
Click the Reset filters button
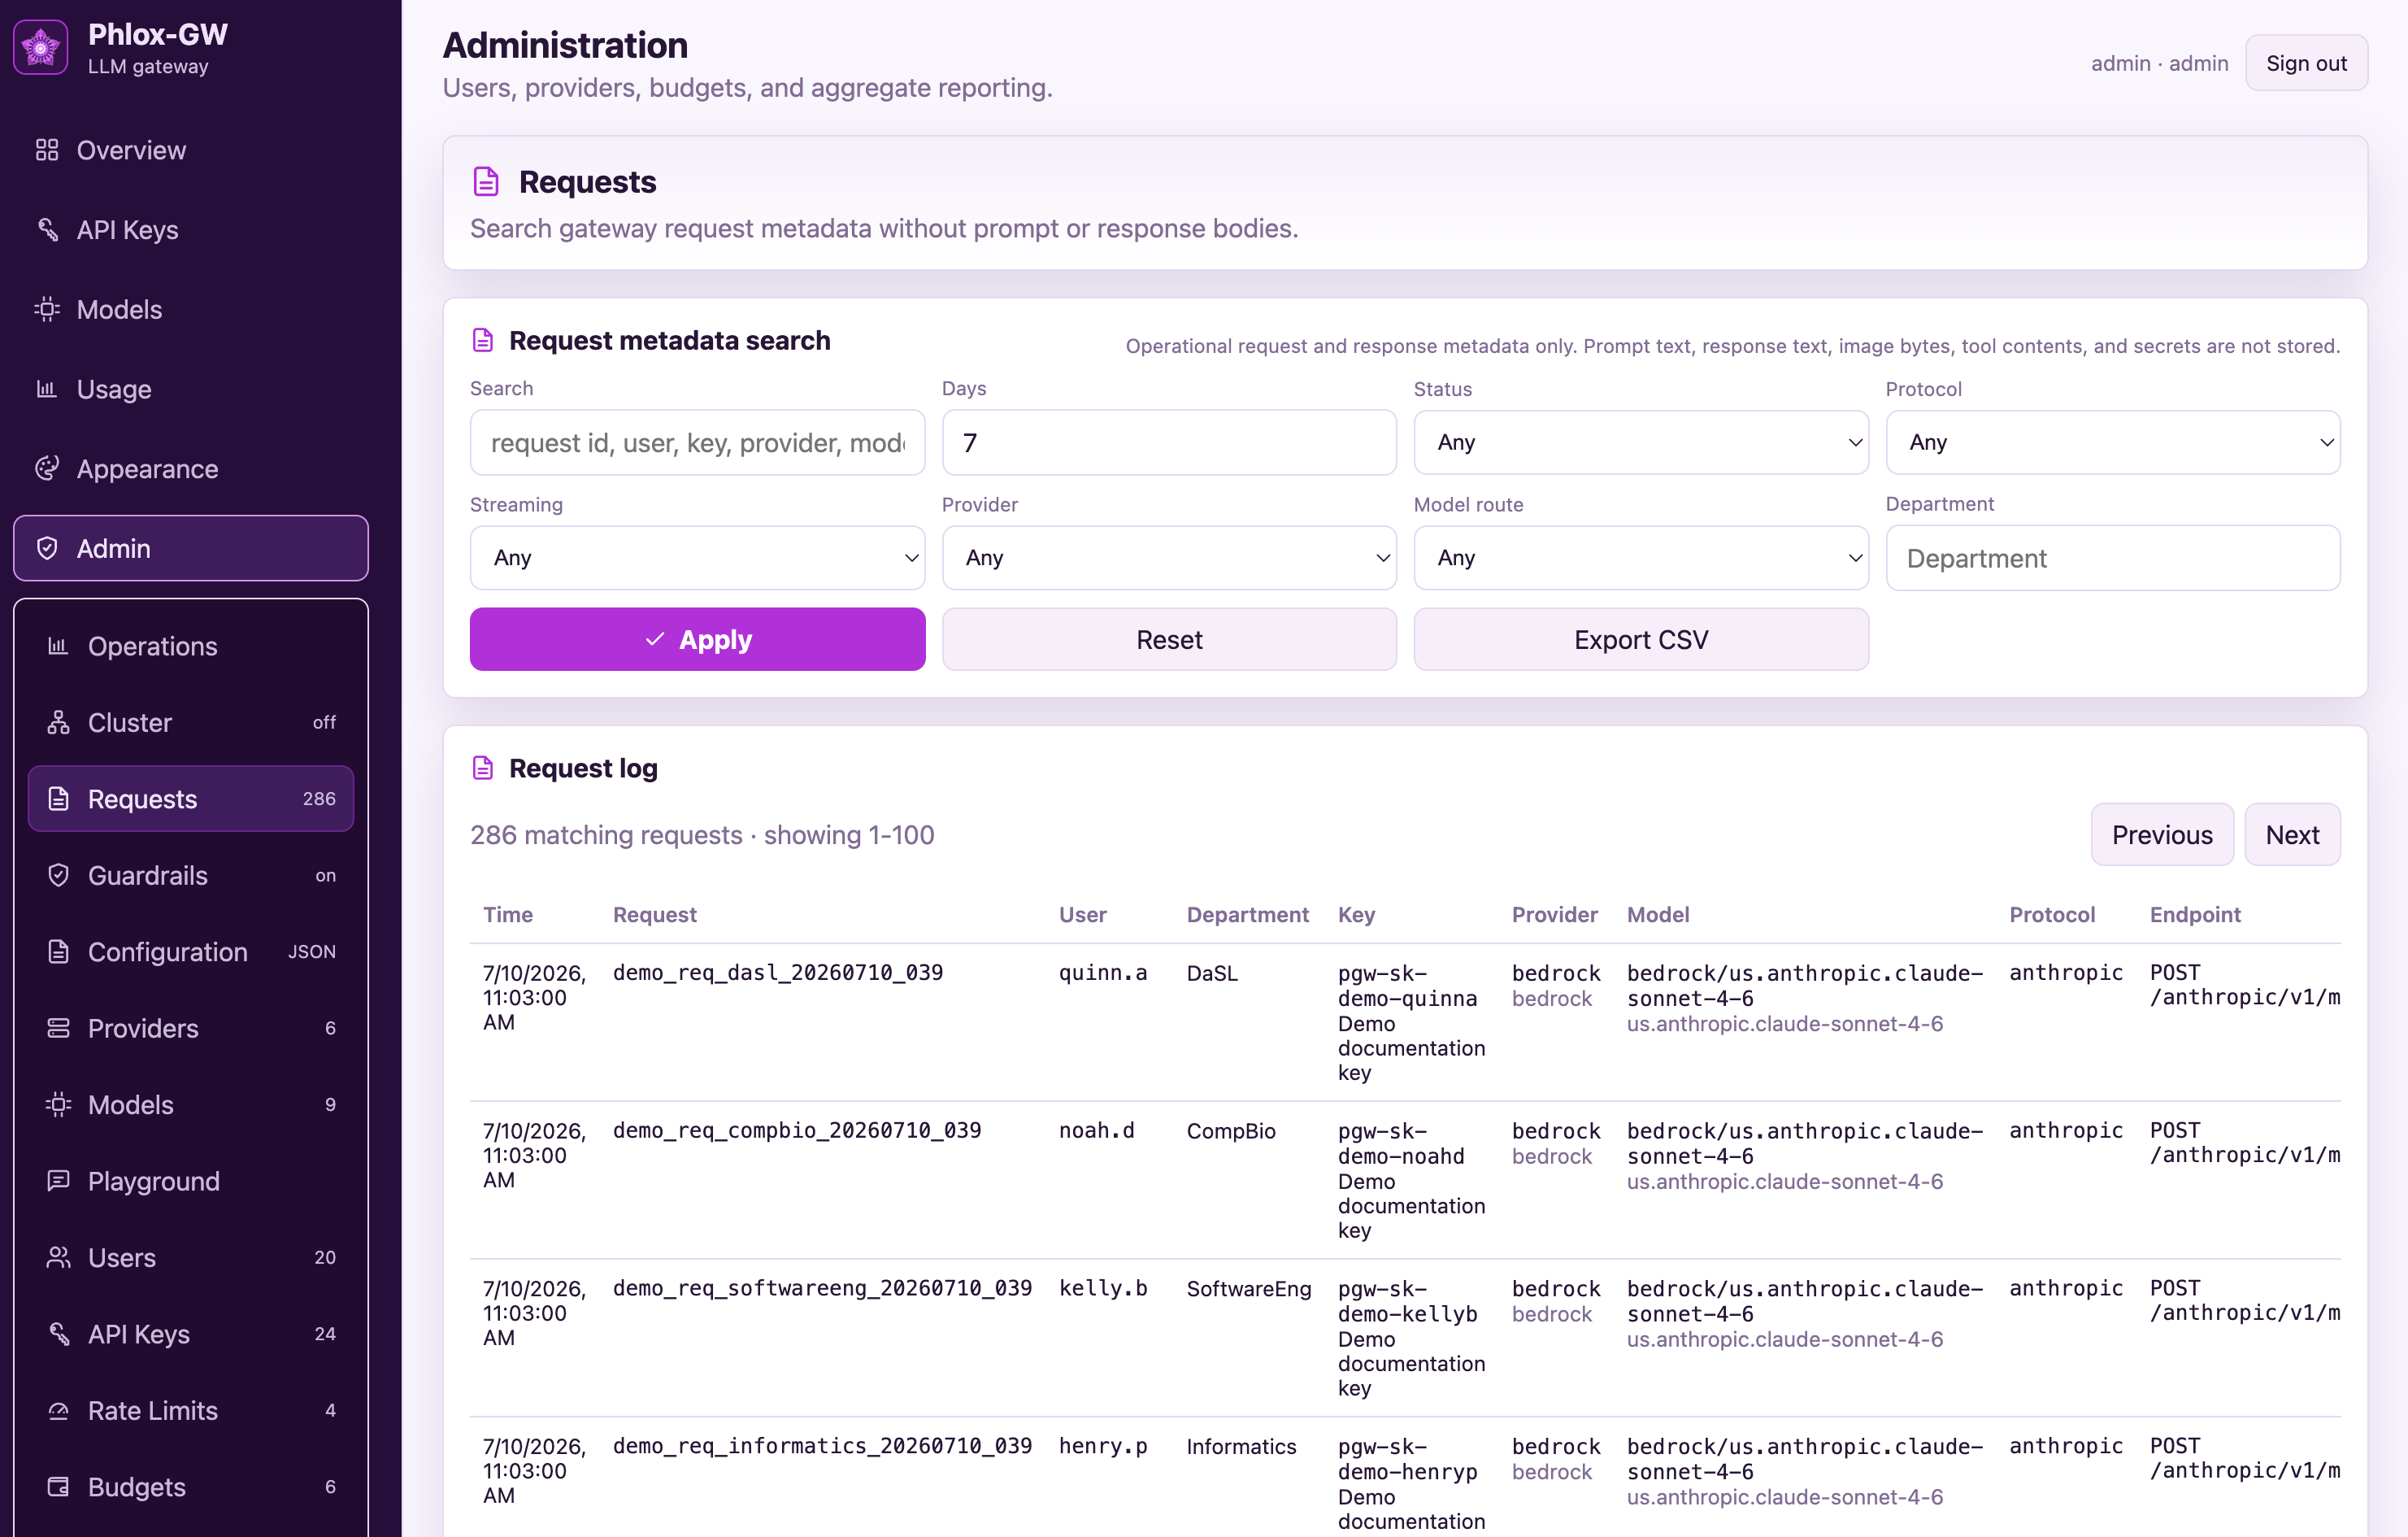1169,639
